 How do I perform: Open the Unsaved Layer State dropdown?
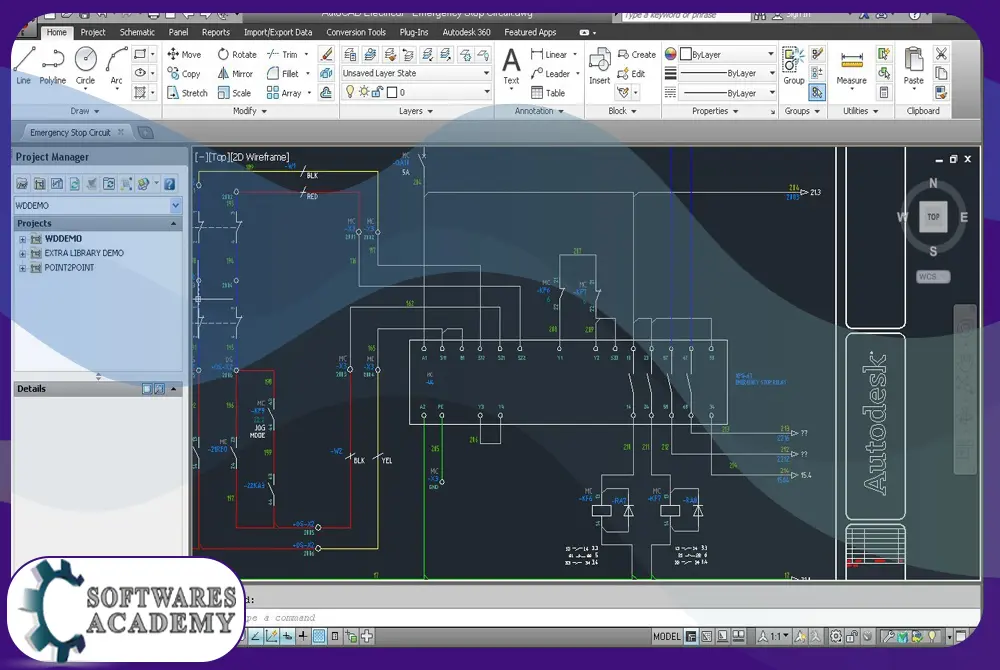(416, 73)
